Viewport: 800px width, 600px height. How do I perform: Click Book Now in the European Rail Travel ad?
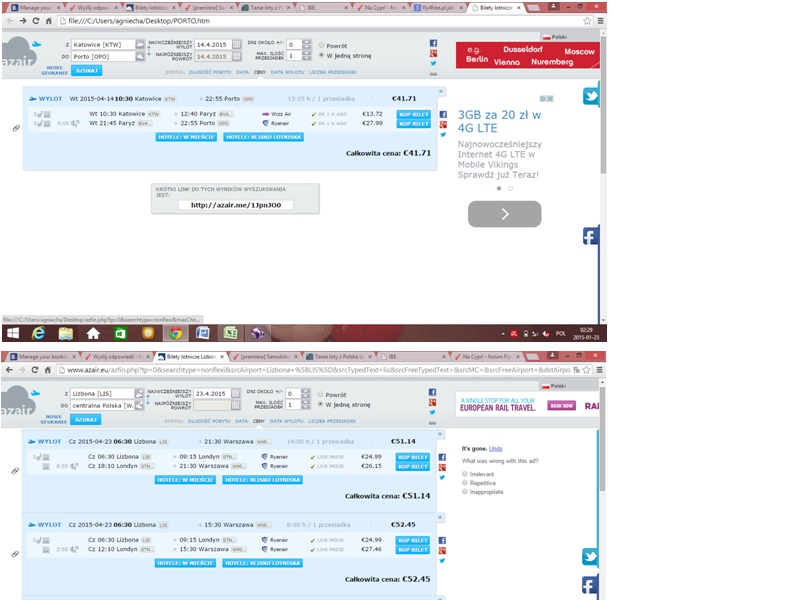[561, 406]
